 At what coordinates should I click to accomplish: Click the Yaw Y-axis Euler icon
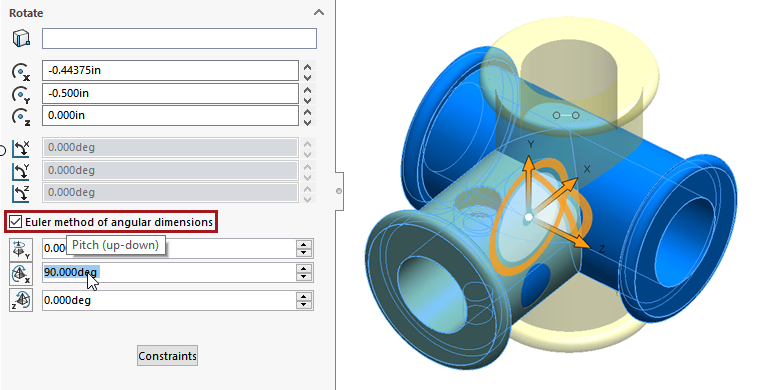coord(21,249)
